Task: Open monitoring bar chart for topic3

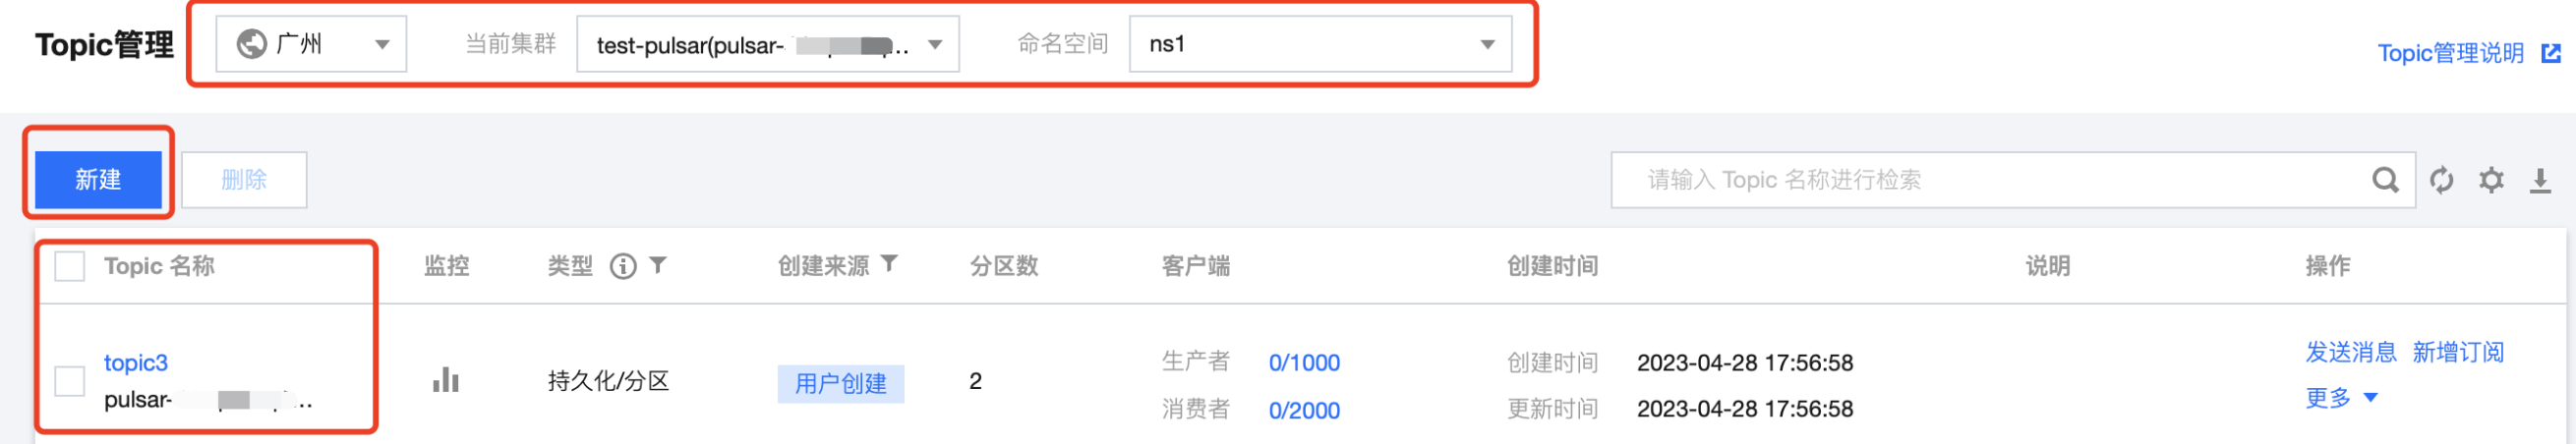Action: pyautogui.click(x=445, y=380)
